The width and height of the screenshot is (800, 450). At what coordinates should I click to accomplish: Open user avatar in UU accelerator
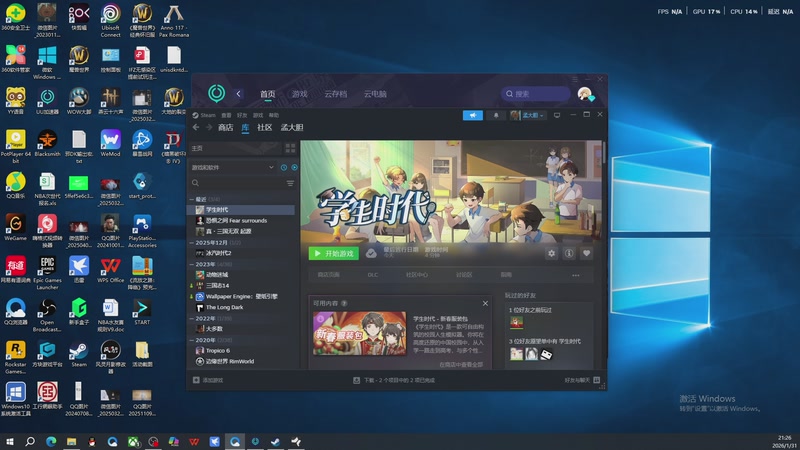click(x=585, y=94)
